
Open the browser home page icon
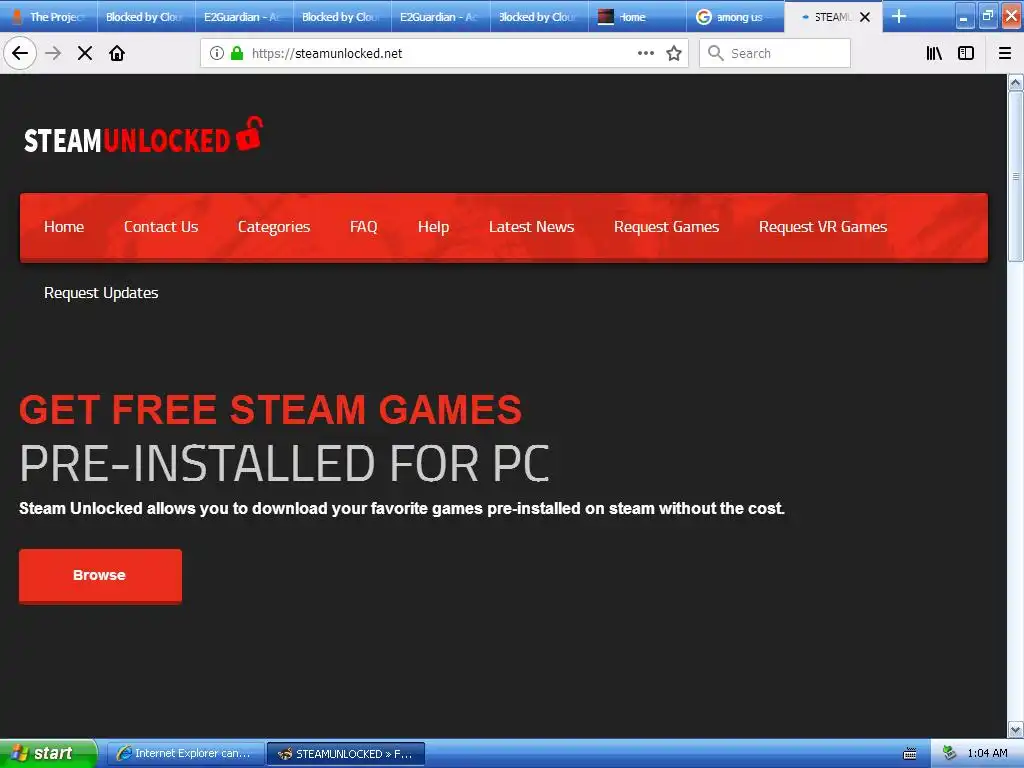(117, 53)
